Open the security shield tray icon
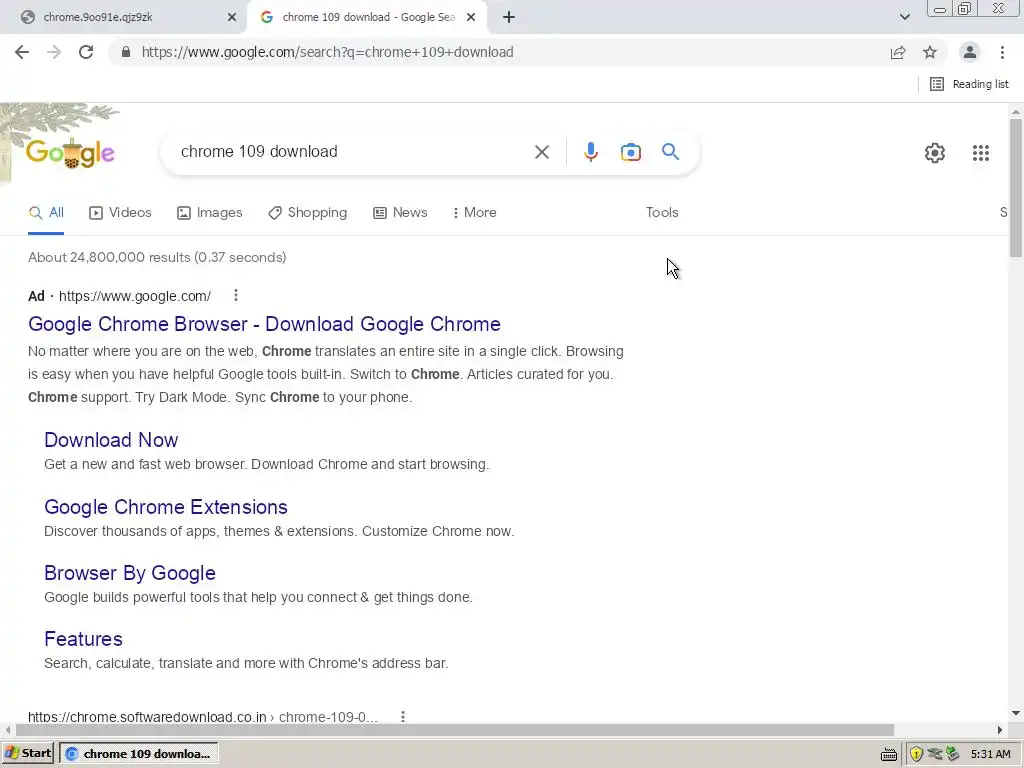Image resolution: width=1024 pixels, height=768 pixels. click(916, 754)
